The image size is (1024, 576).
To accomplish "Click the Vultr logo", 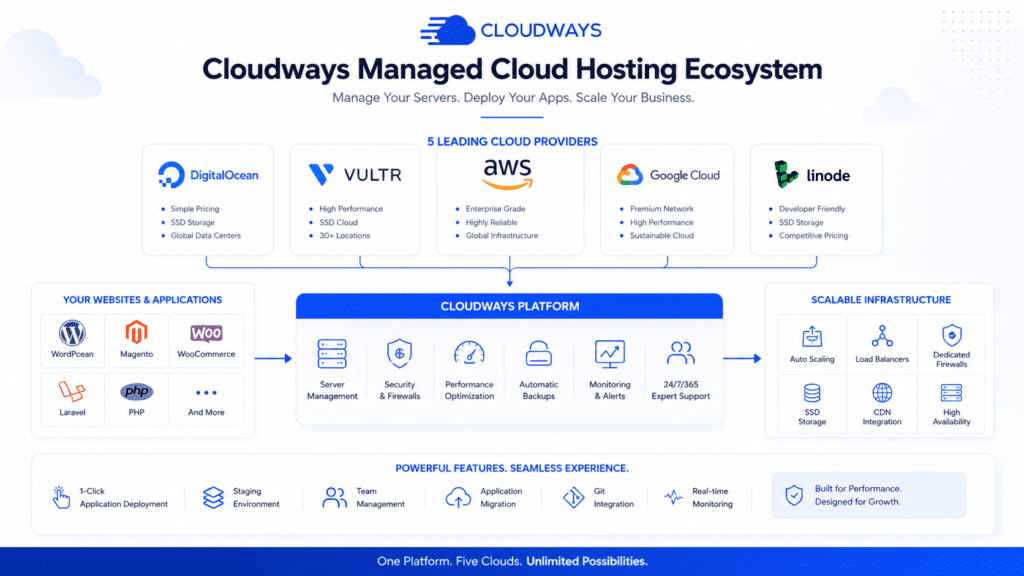I will (x=355, y=175).
